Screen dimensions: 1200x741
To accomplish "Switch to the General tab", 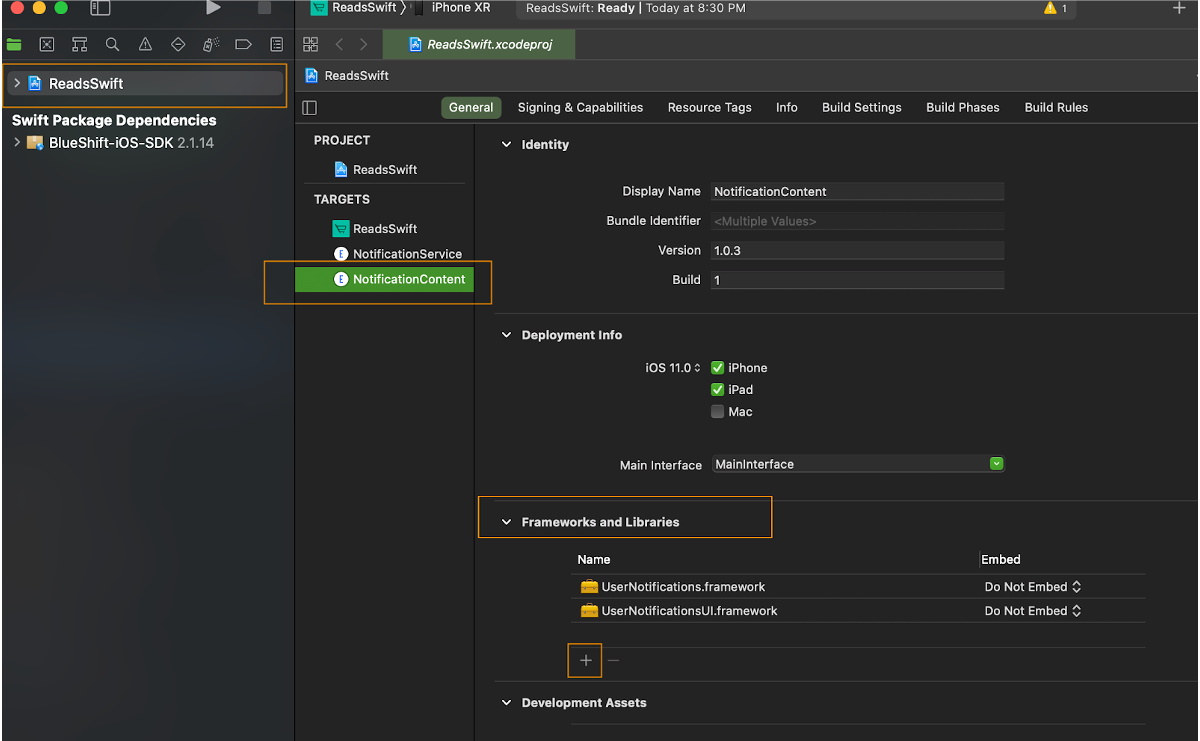I will coord(471,107).
